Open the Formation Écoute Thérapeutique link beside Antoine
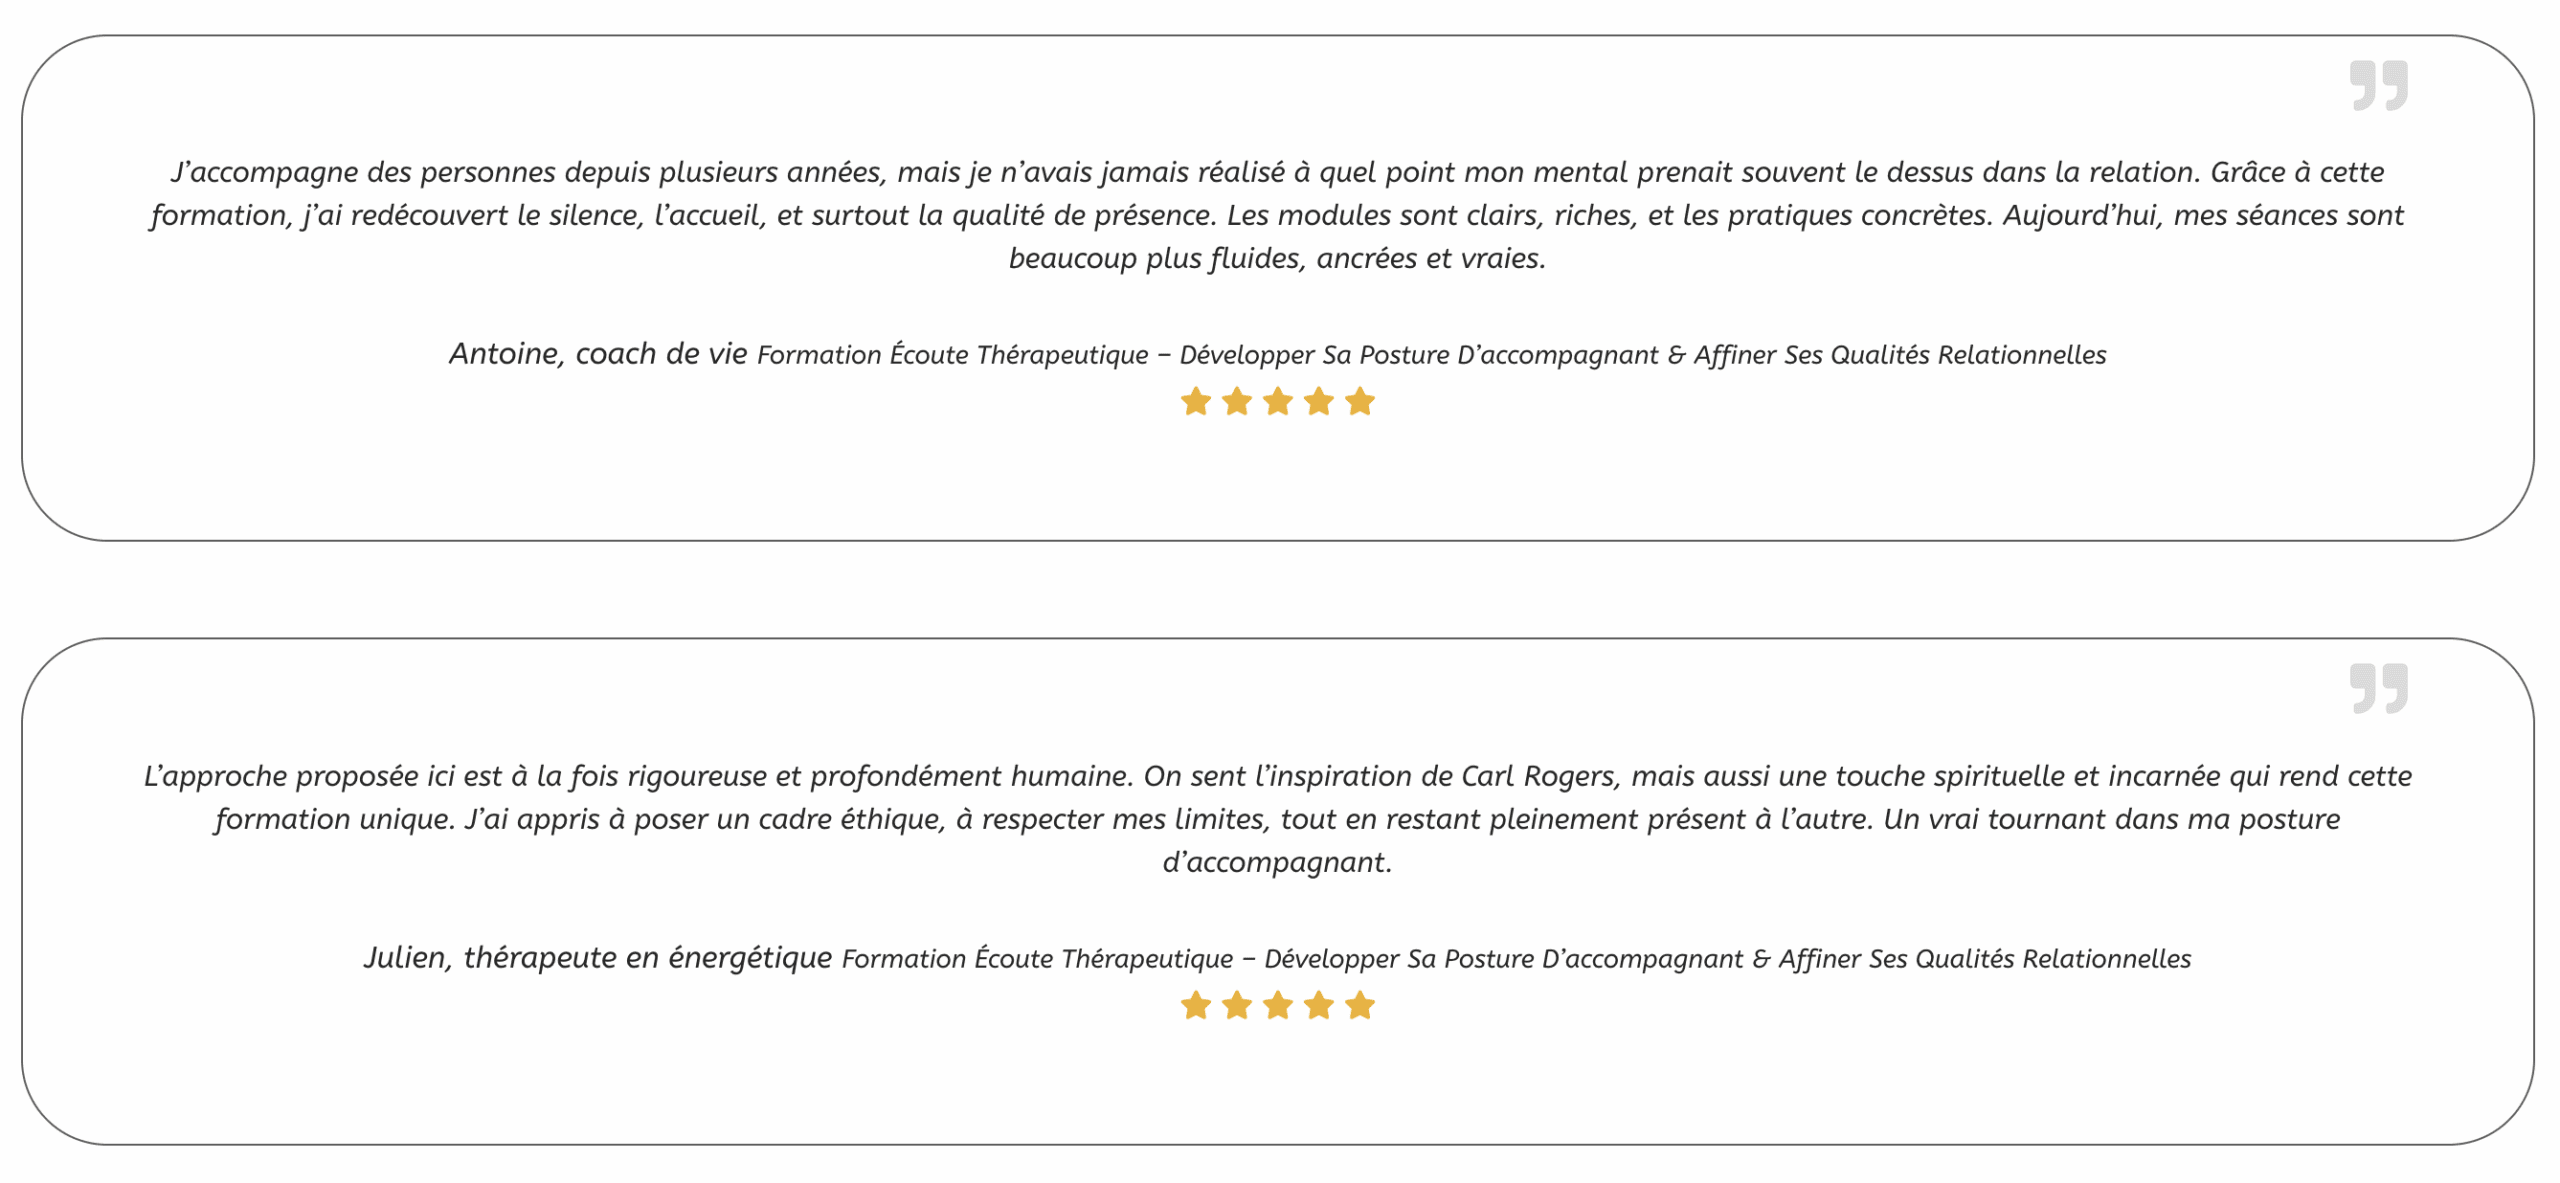Image resolution: width=2560 pixels, height=1183 pixels. click(x=1431, y=355)
